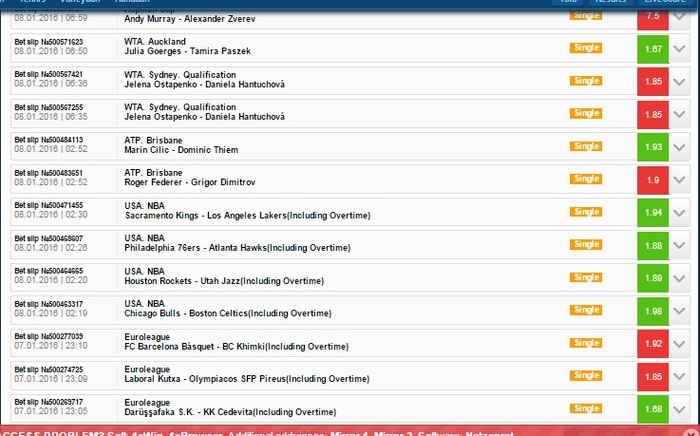This screenshot has width=700, height=436.
Task: Expand the Philadelphia 76ers - Atlanta Hawks bet
Action: click(x=679, y=245)
